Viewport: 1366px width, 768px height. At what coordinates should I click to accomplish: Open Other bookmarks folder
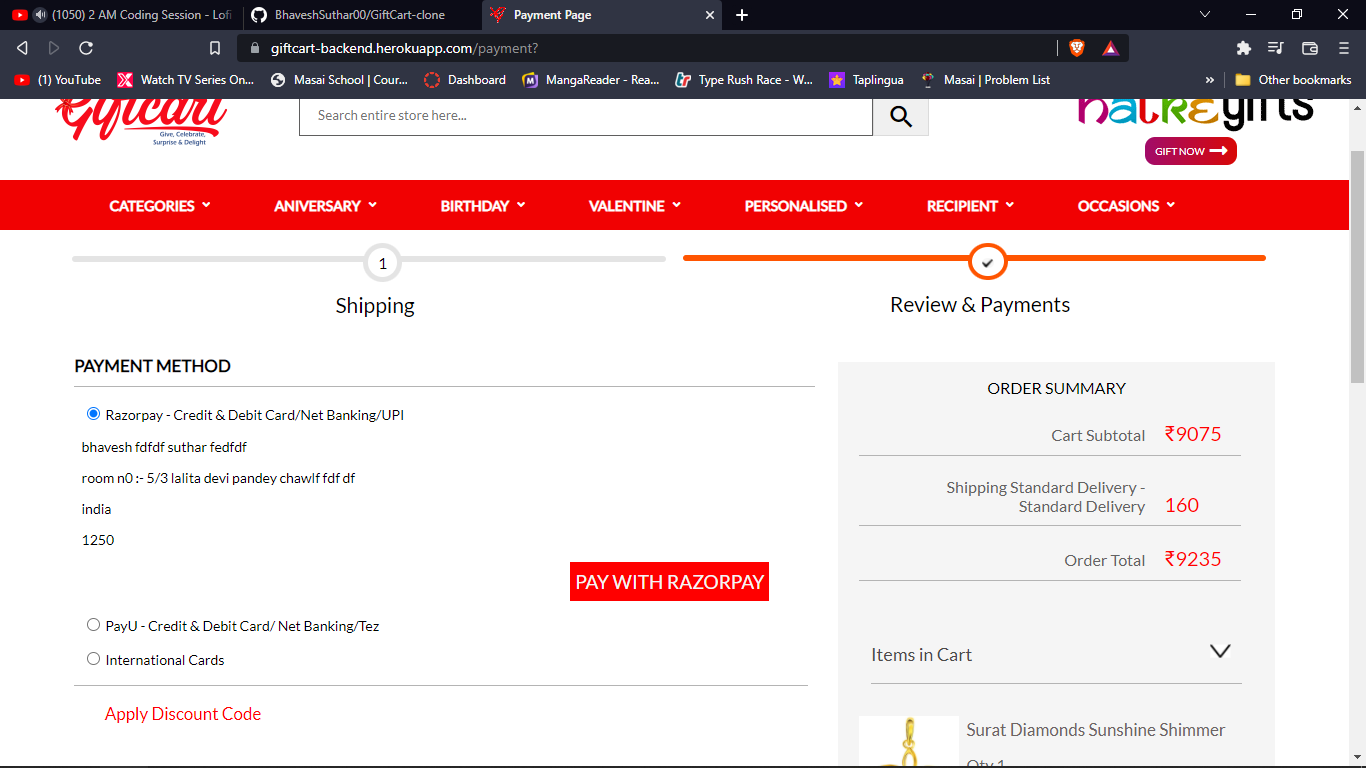[x=1293, y=80]
